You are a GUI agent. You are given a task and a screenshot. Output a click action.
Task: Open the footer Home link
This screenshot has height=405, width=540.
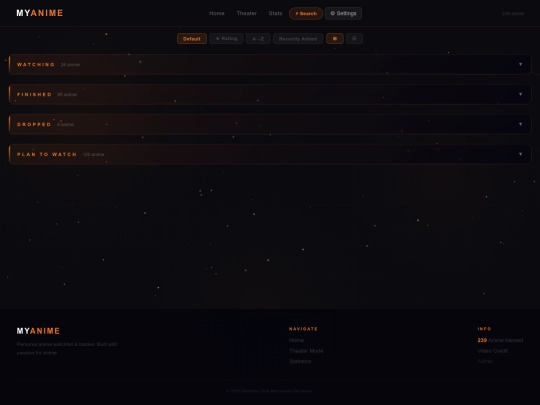[x=297, y=340]
